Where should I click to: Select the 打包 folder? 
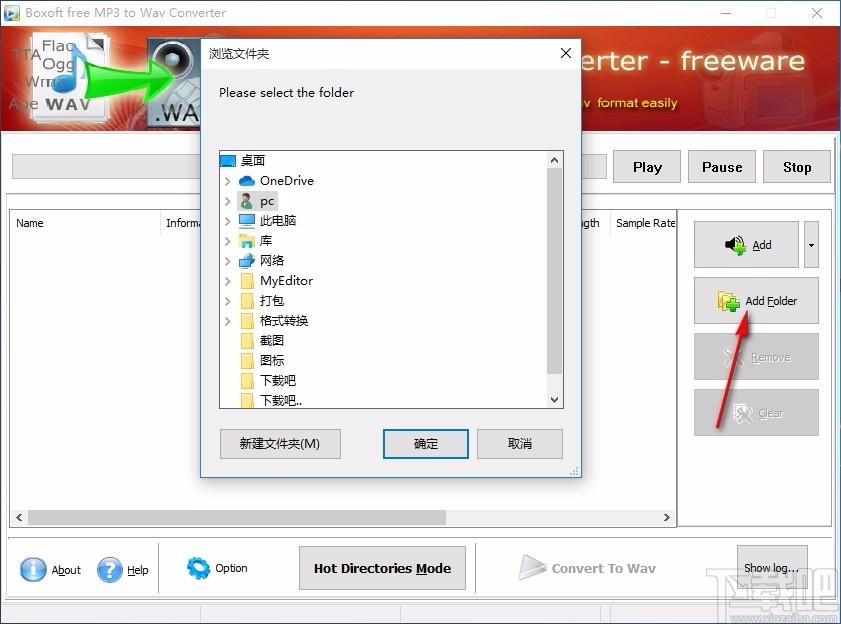tap(263, 300)
